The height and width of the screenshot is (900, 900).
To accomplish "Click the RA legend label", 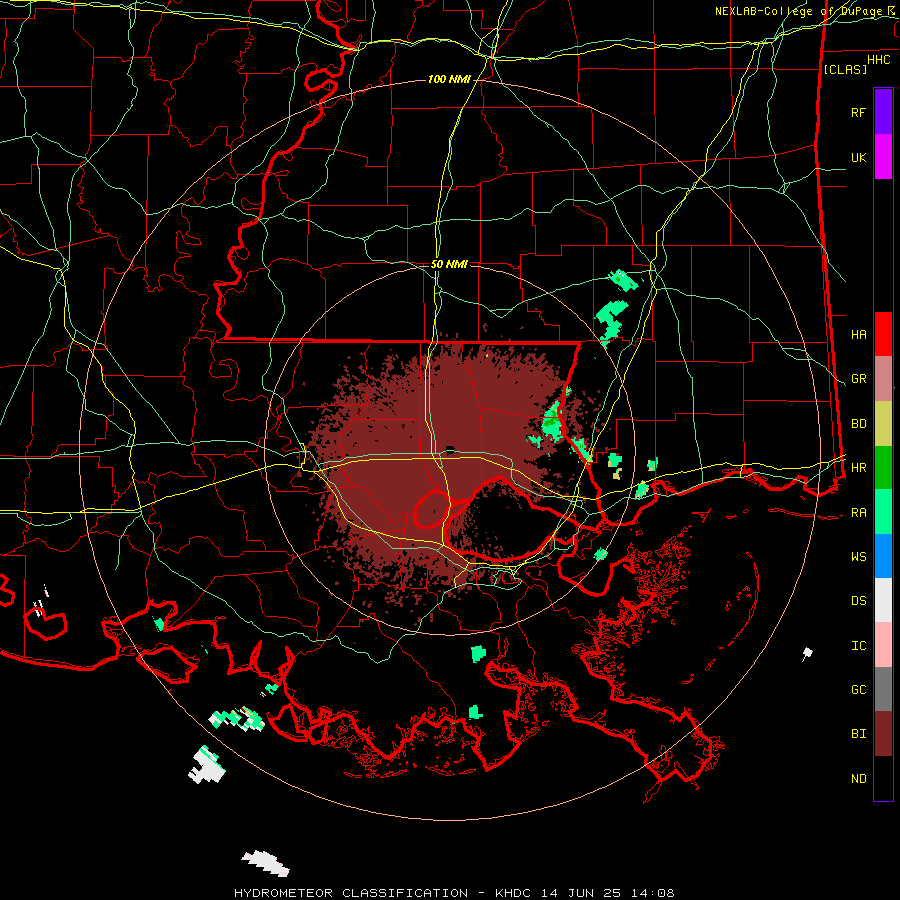I will 858,512.
